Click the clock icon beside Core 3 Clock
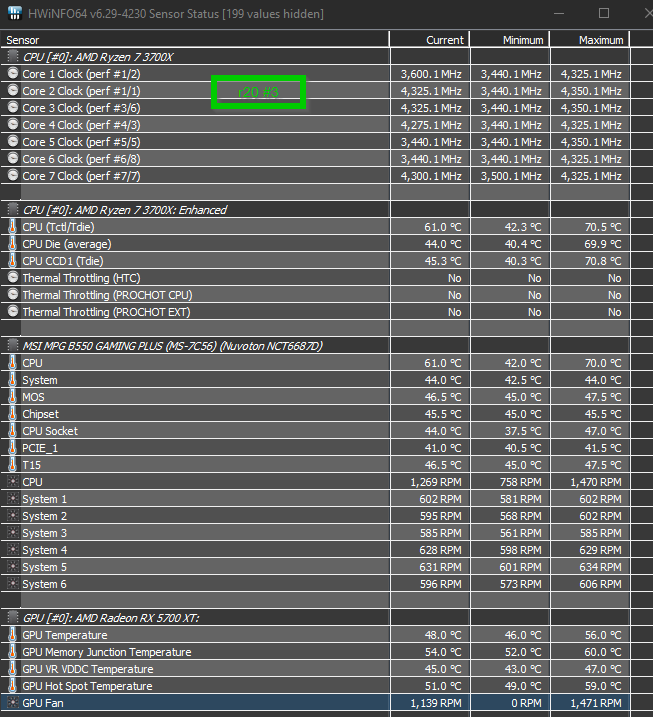The width and height of the screenshot is (653, 717). (x=13, y=107)
